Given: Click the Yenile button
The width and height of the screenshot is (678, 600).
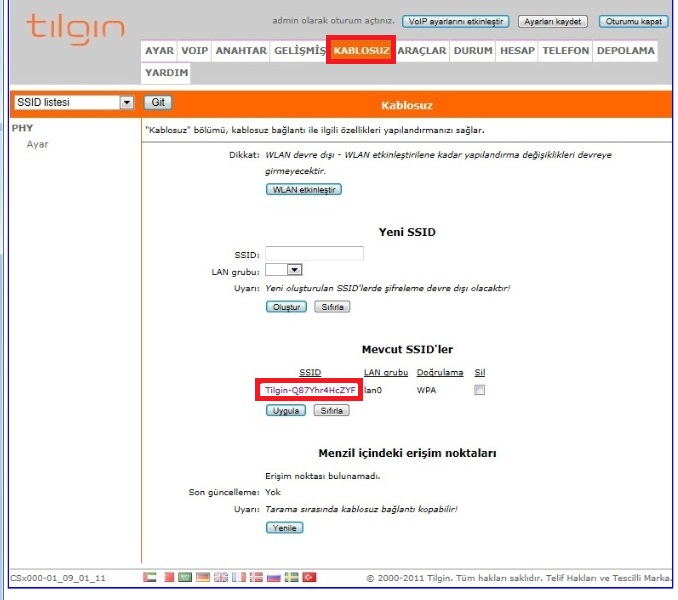Looking at the screenshot, I should coord(285,528).
